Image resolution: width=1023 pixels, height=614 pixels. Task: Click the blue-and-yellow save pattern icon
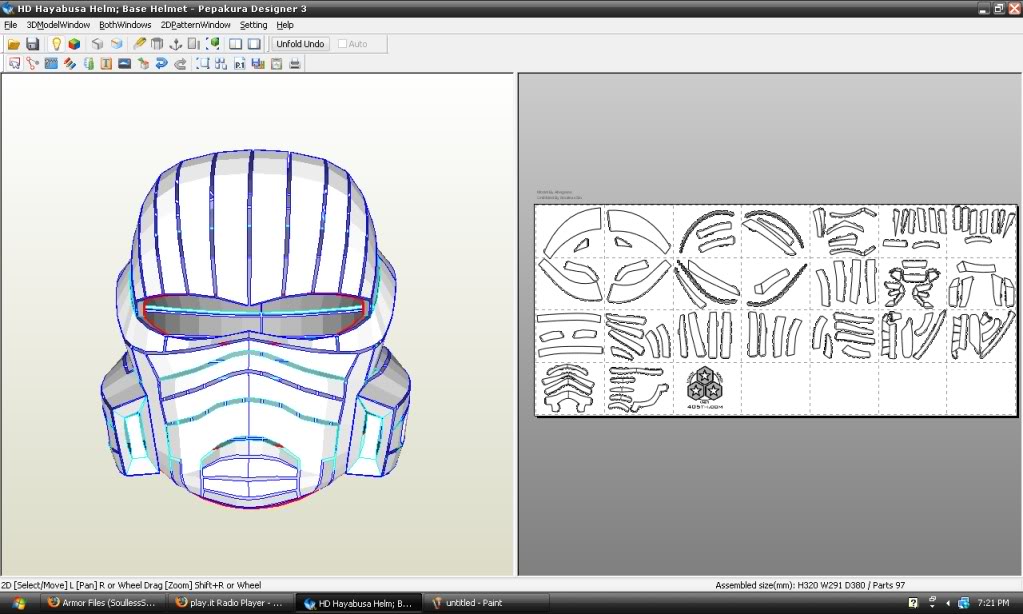tap(258, 63)
